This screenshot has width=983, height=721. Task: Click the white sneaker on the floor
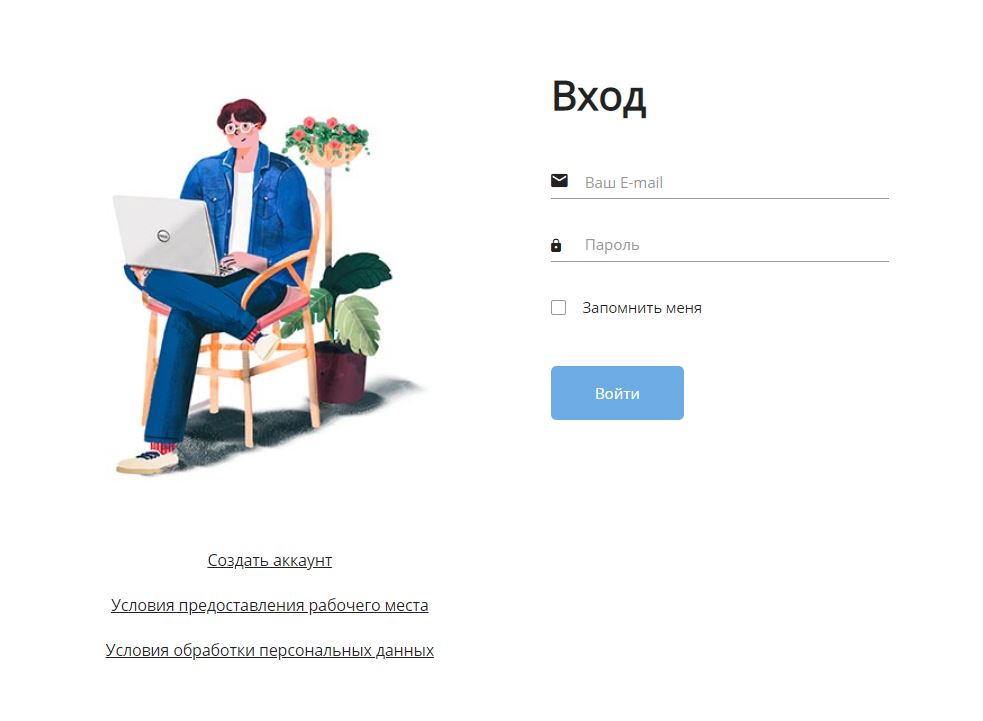148,462
